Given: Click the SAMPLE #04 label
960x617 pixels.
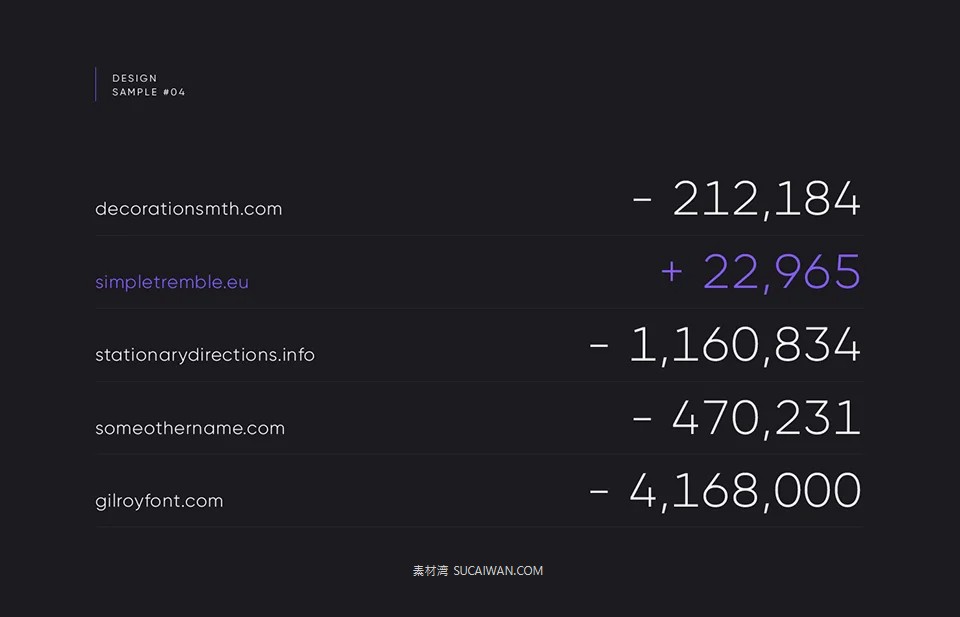Looking at the screenshot, I should [149, 92].
